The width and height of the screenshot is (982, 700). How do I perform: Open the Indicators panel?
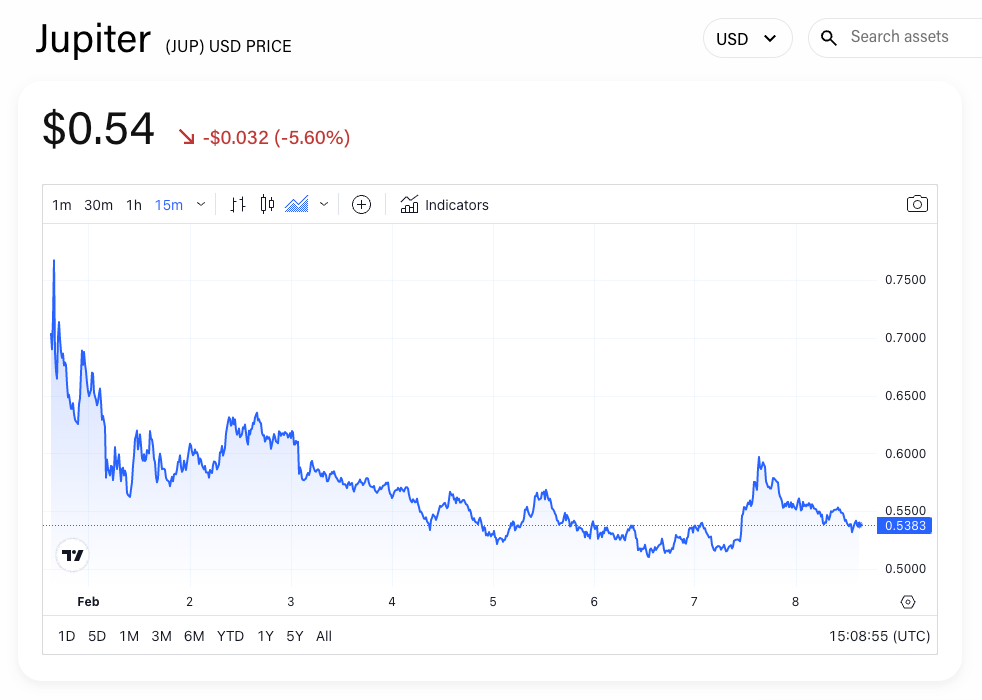pos(444,204)
